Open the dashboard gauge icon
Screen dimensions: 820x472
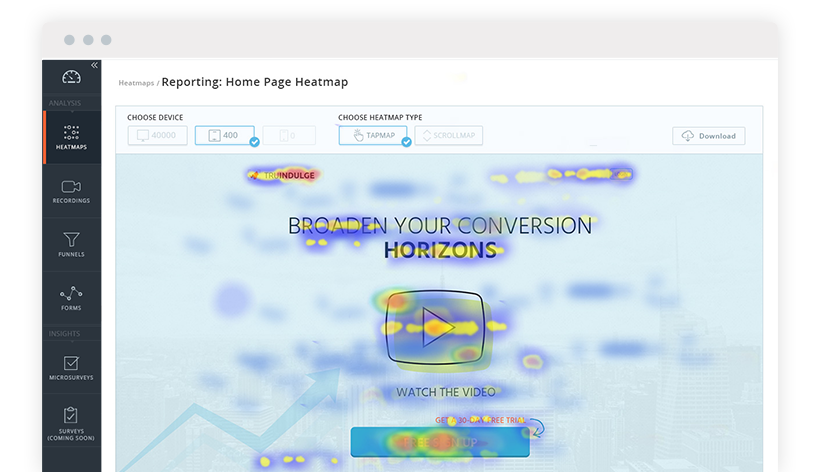pyautogui.click(x=72, y=77)
